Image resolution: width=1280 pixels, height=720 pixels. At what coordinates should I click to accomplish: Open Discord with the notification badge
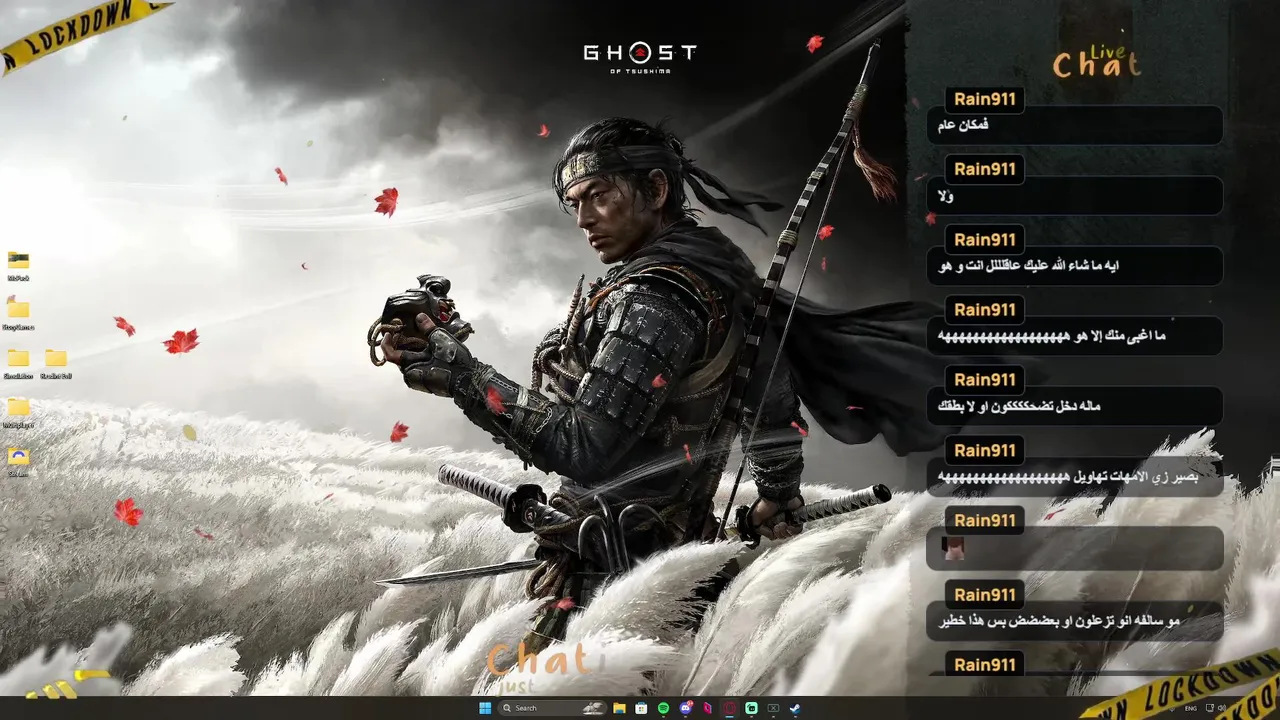tap(686, 708)
